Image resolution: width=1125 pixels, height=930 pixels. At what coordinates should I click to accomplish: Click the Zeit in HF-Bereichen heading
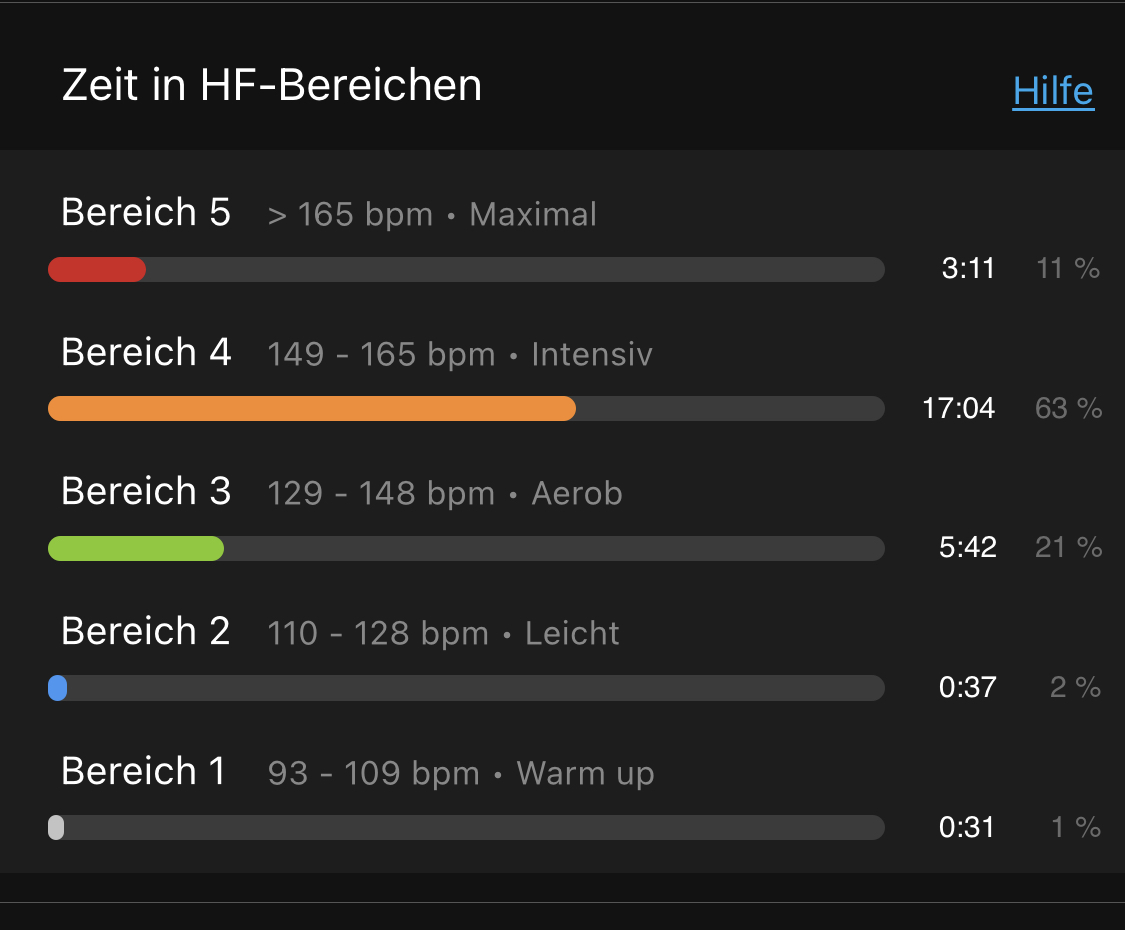pyautogui.click(x=272, y=85)
